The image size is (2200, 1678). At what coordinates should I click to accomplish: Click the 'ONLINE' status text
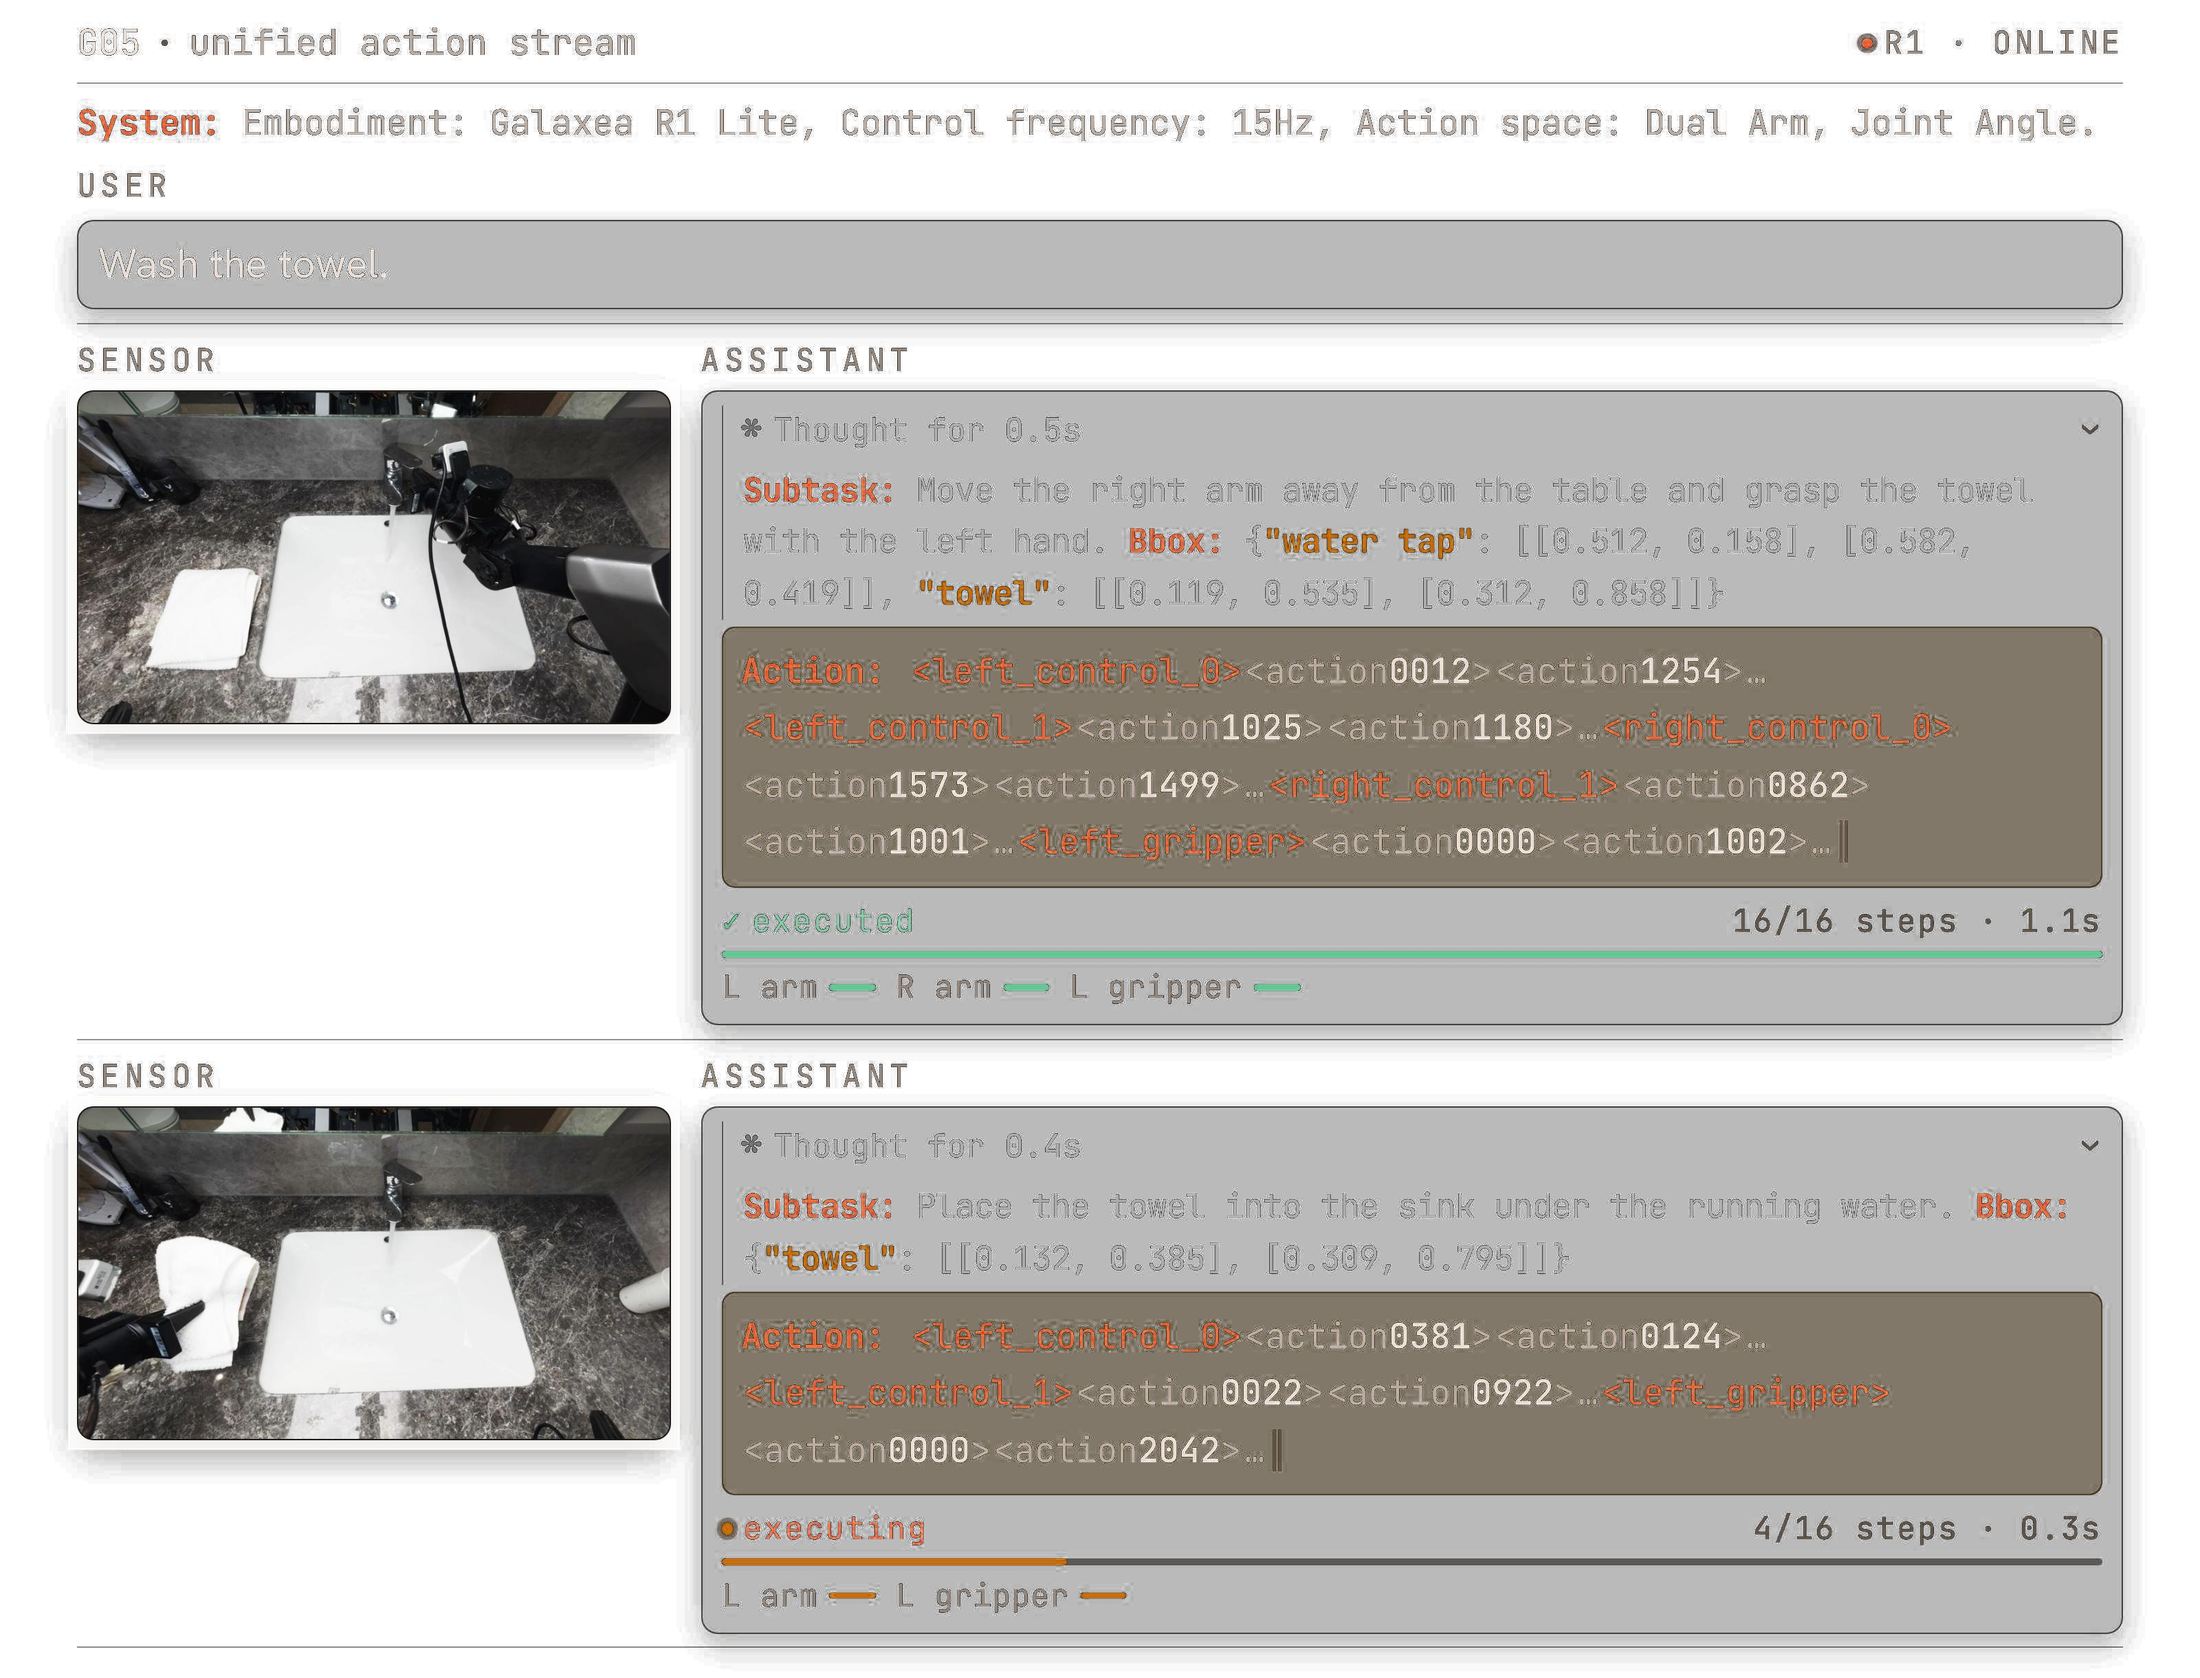click(x=2056, y=43)
